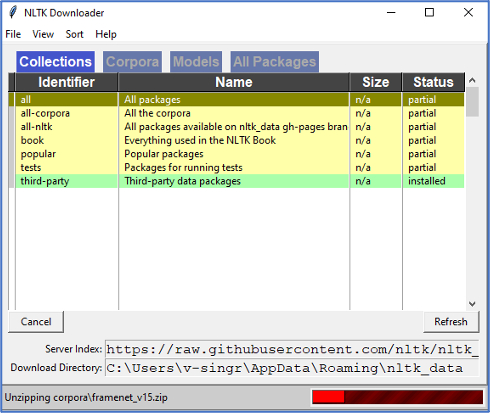
Task: Maximize the NLTK Downloader window
Action: point(429,13)
